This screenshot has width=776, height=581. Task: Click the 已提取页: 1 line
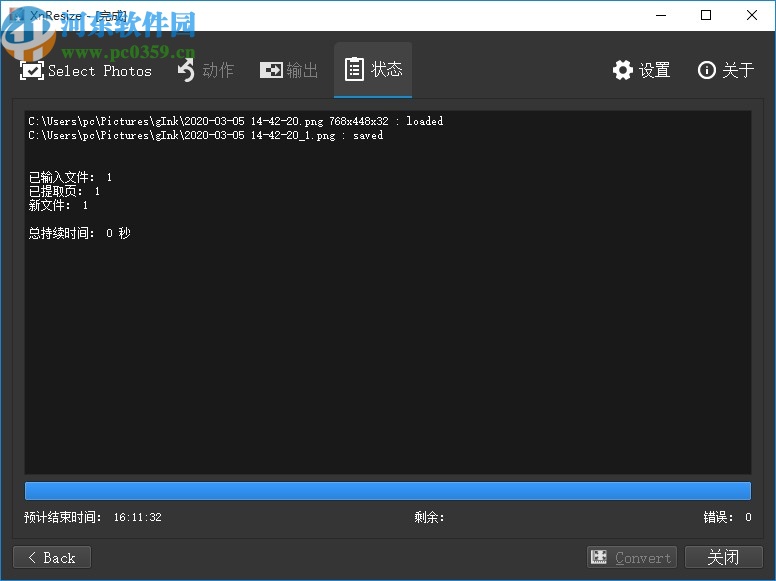(64, 191)
